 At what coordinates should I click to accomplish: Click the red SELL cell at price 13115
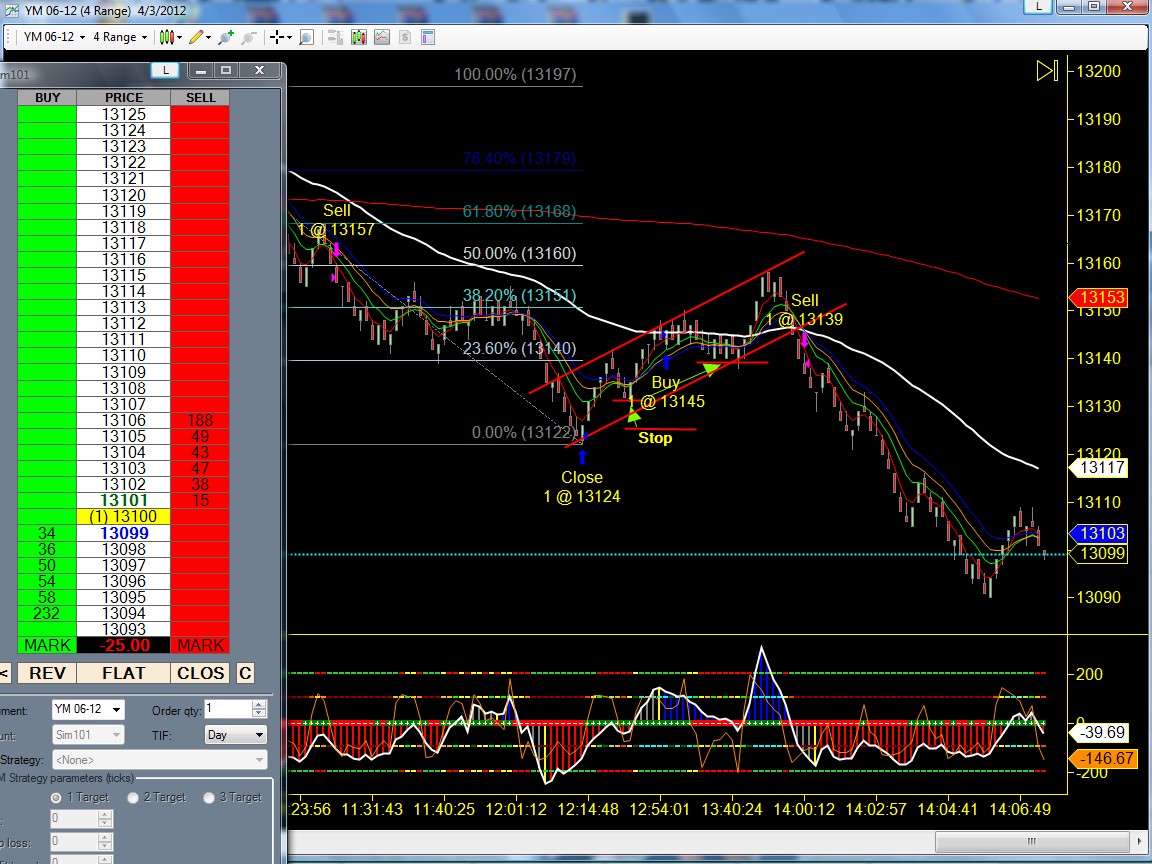coord(200,276)
